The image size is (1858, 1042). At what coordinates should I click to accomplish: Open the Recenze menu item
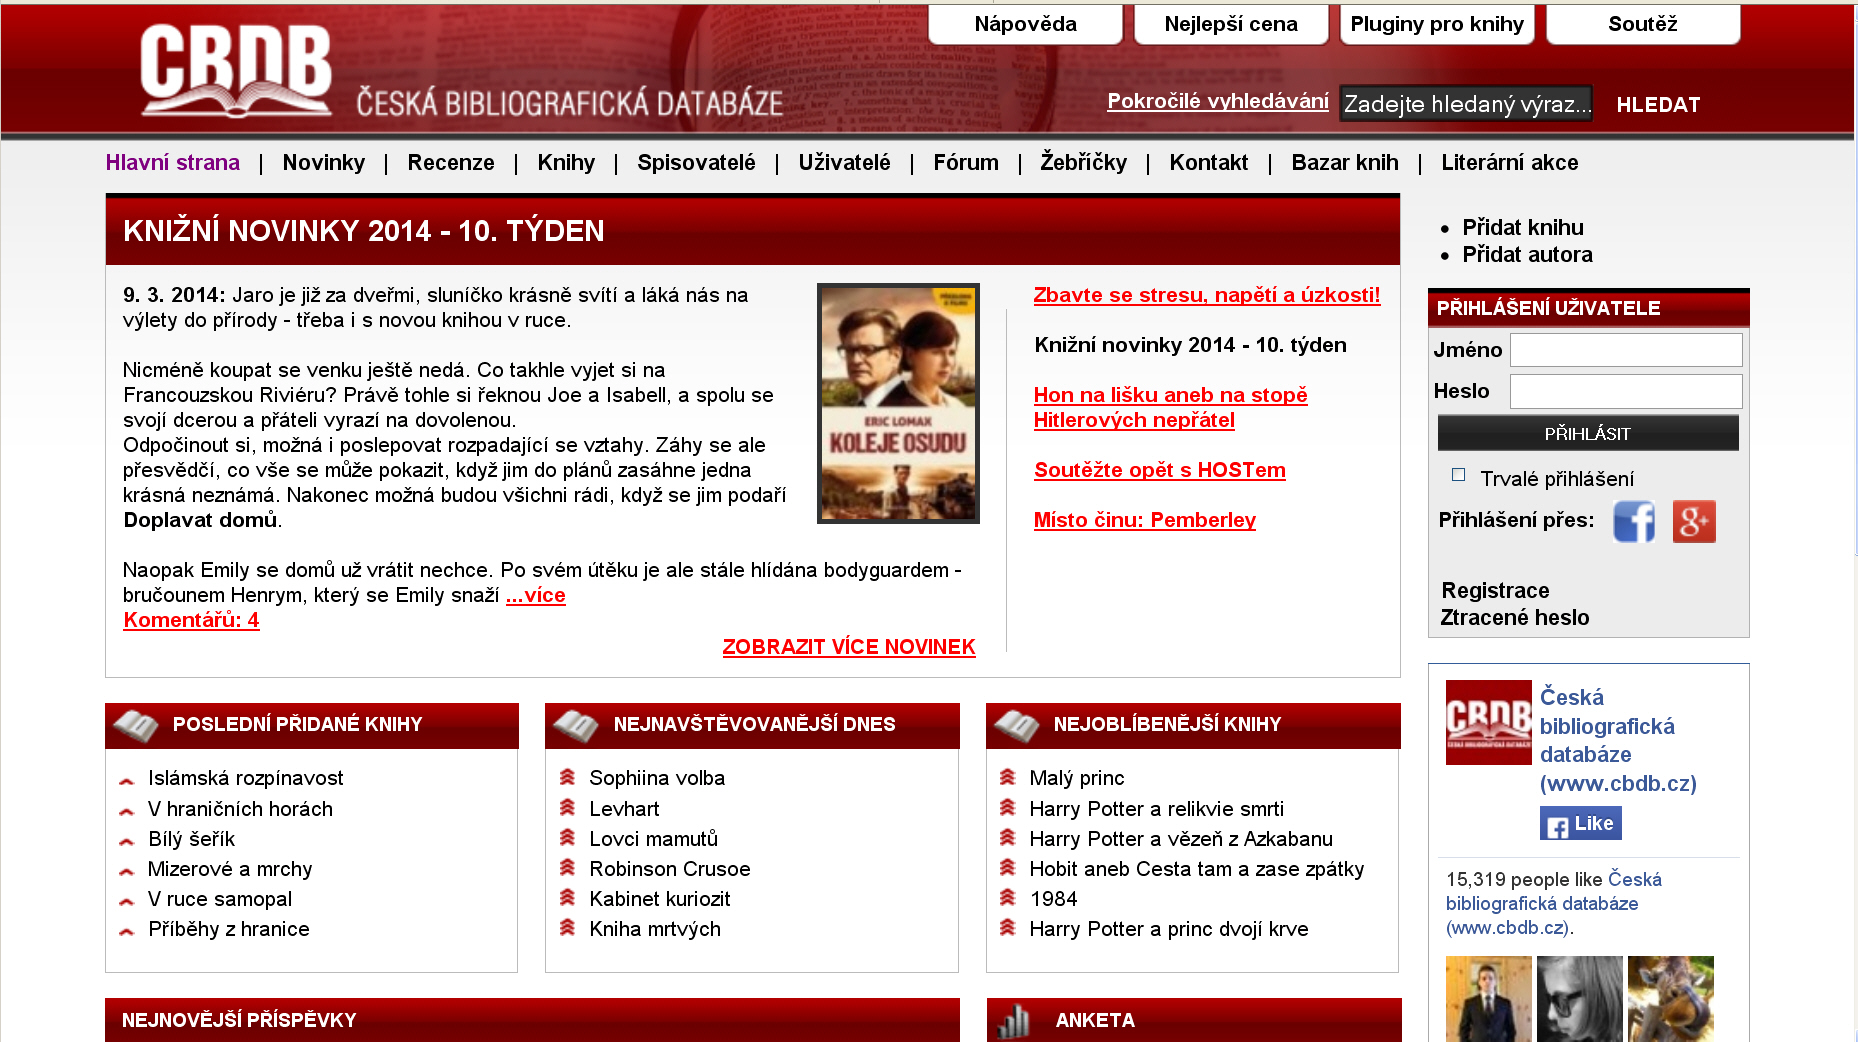[x=451, y=163]
